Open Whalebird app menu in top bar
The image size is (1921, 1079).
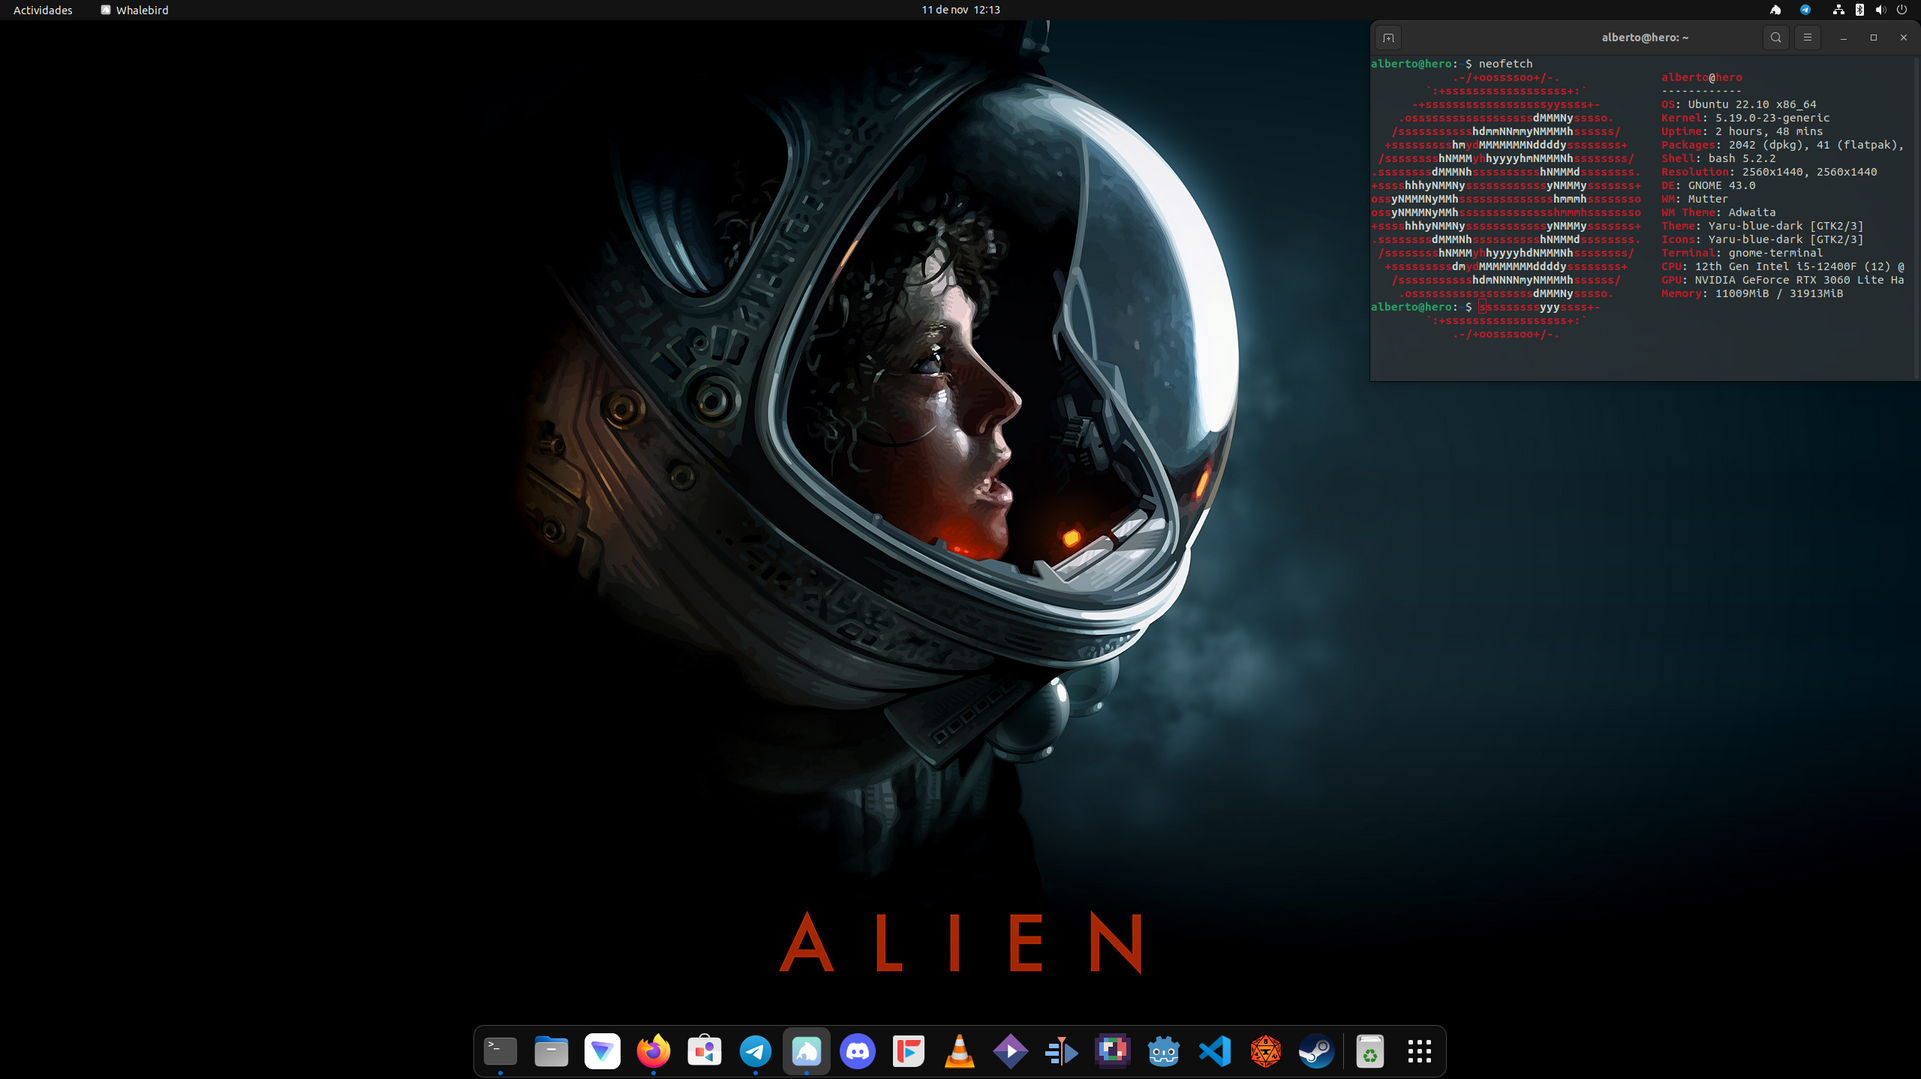point(134,10)
